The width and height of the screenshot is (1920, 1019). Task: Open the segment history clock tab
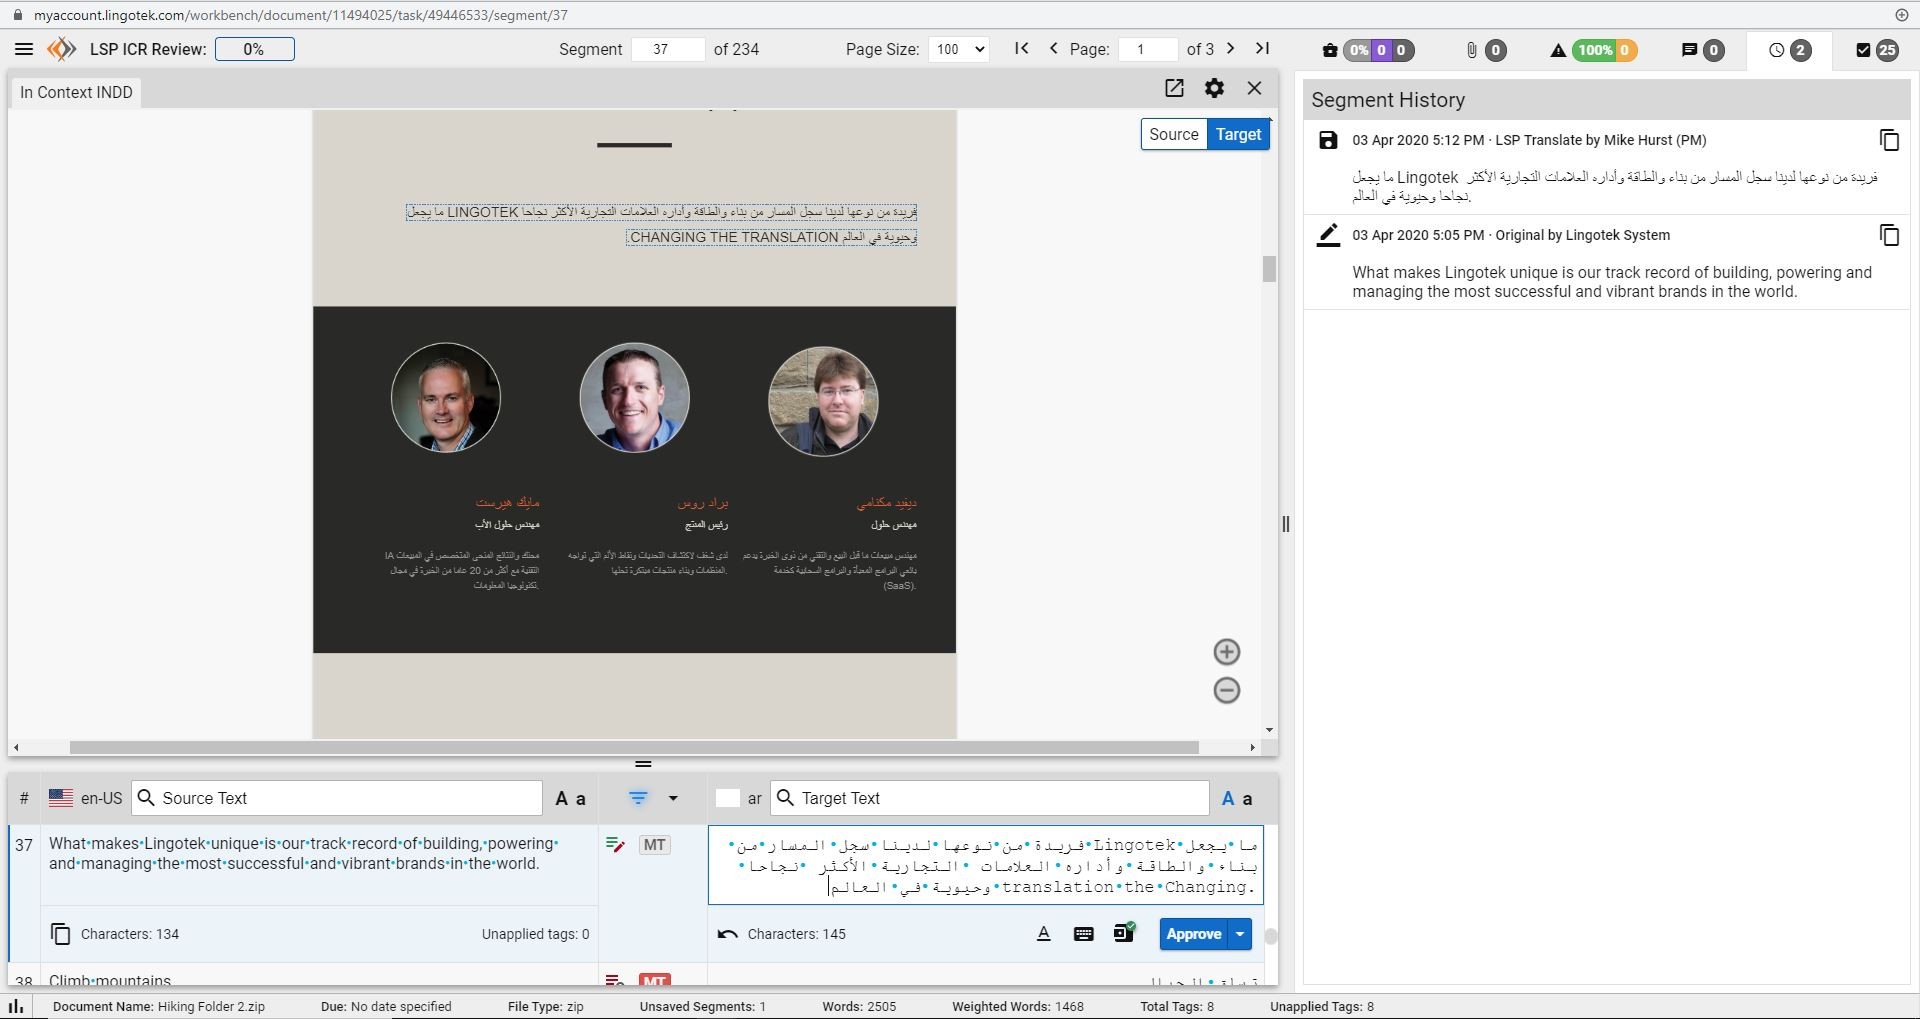[1788, 50]
